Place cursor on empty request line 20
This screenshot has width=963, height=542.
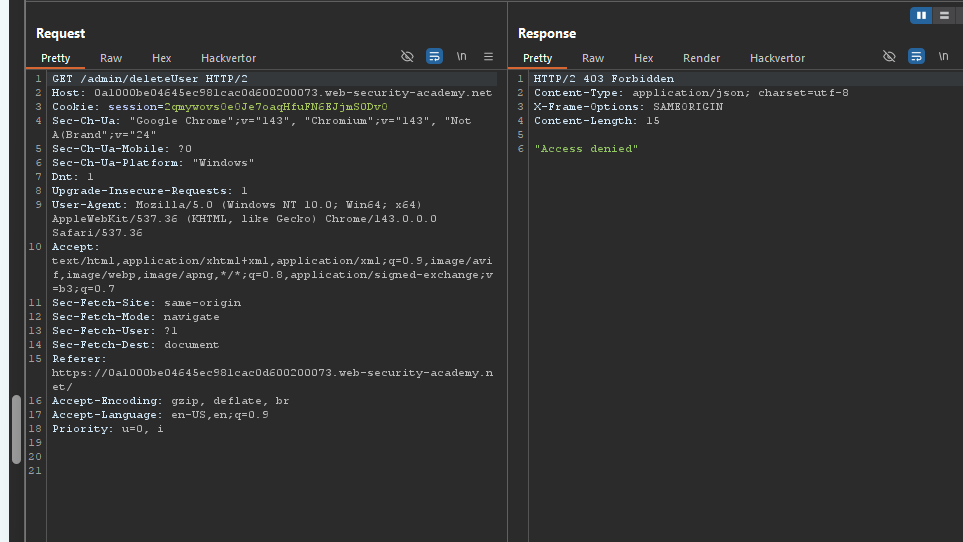coord(271,457)
